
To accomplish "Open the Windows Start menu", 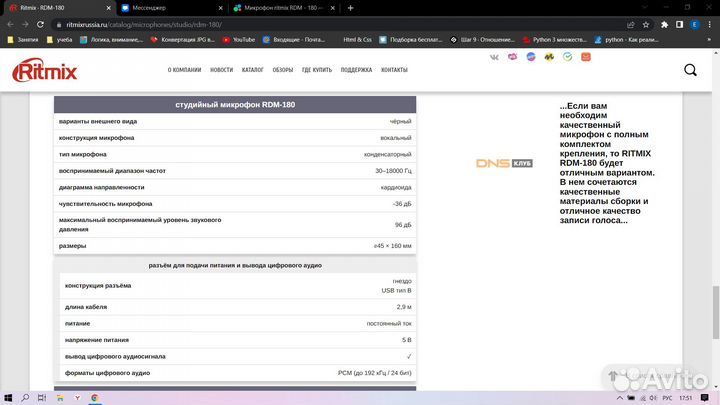I will [9, 397].
